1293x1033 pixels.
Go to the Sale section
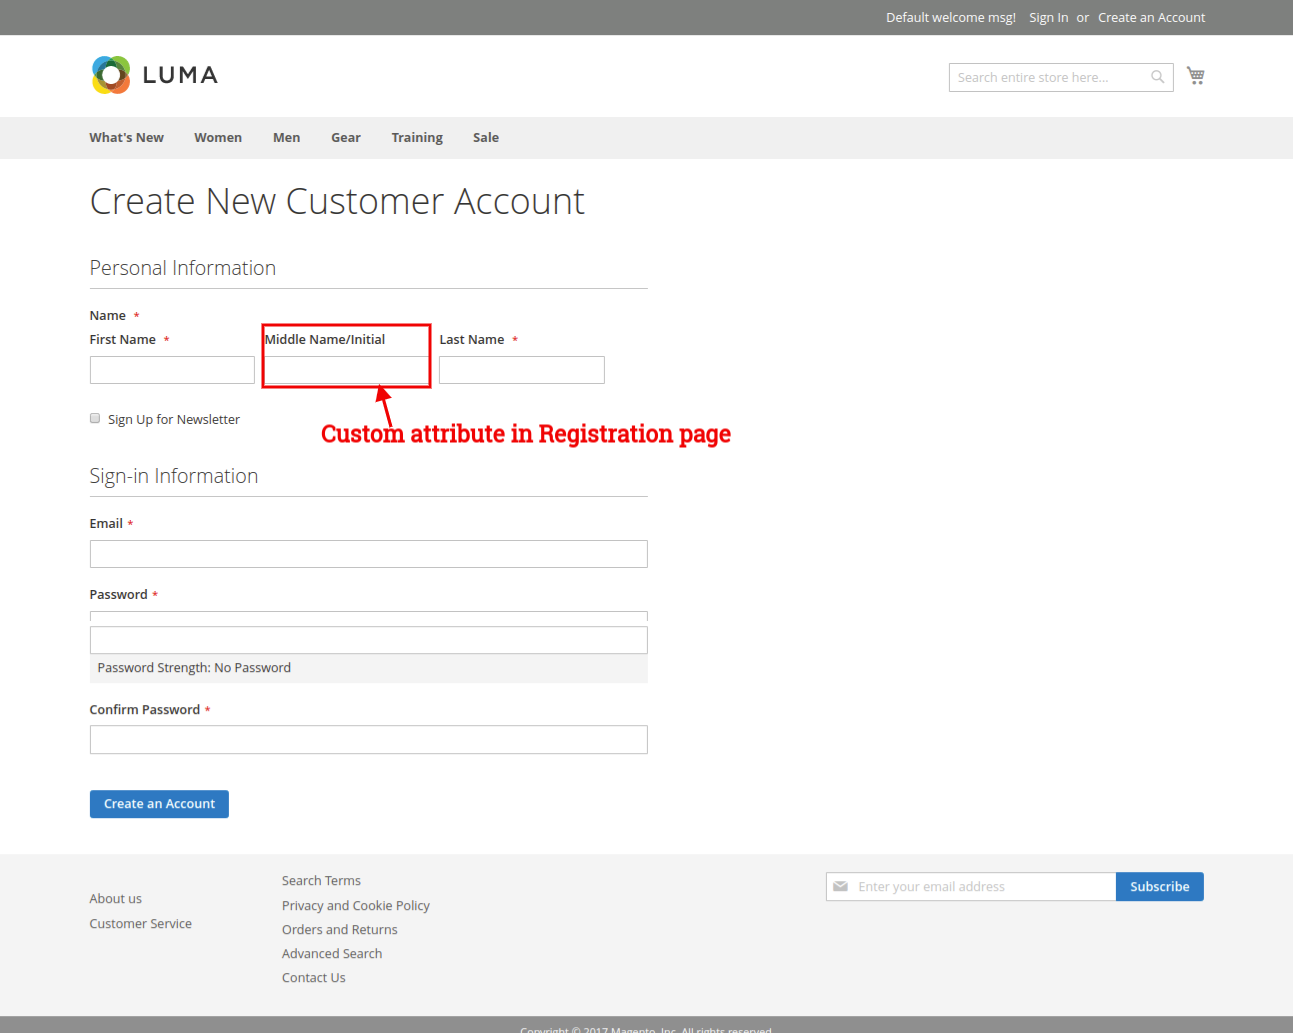[x=486, y=138]
